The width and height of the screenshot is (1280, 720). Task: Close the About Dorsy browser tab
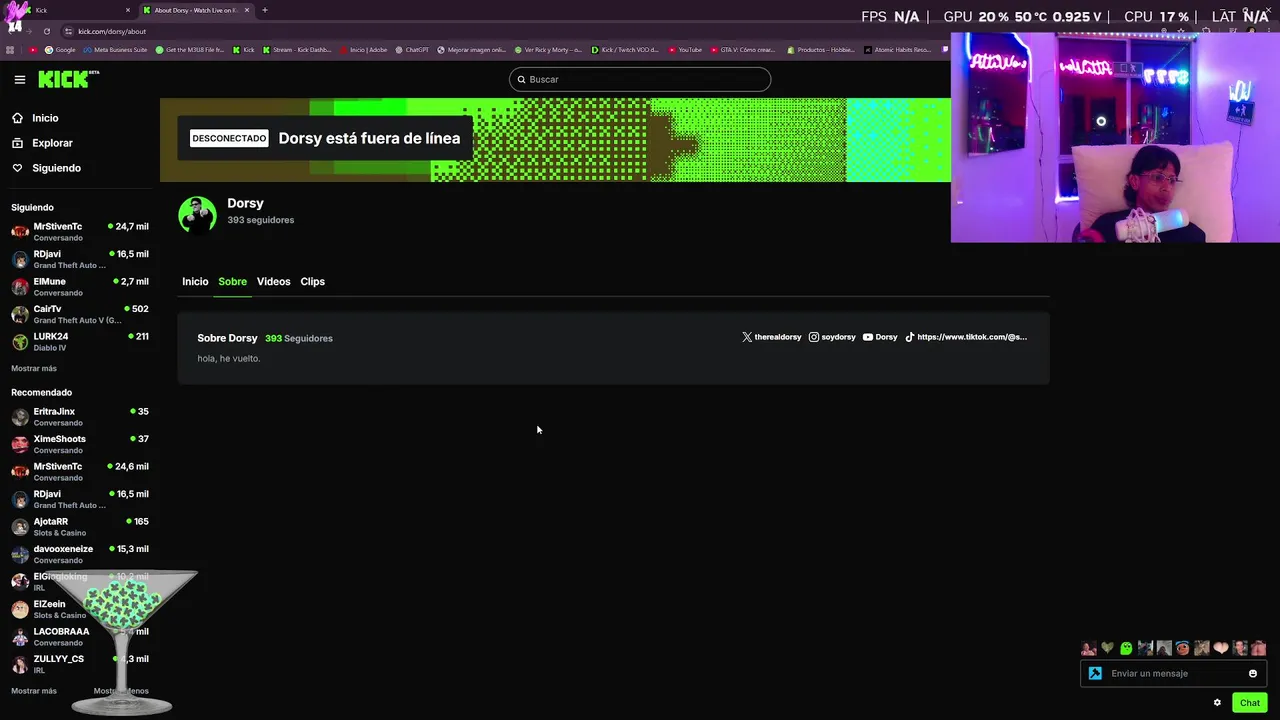pyautogui.click(x=247, y=10)
